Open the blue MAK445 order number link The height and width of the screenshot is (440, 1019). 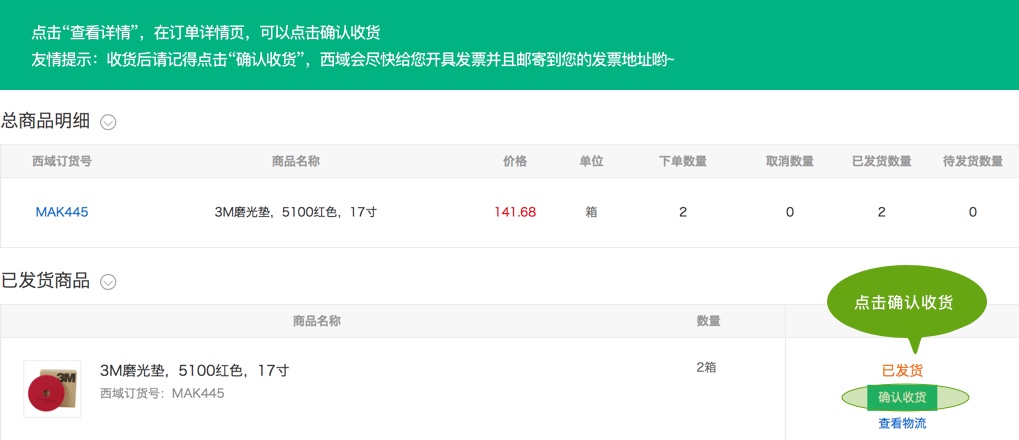click(x=62, y=212)
